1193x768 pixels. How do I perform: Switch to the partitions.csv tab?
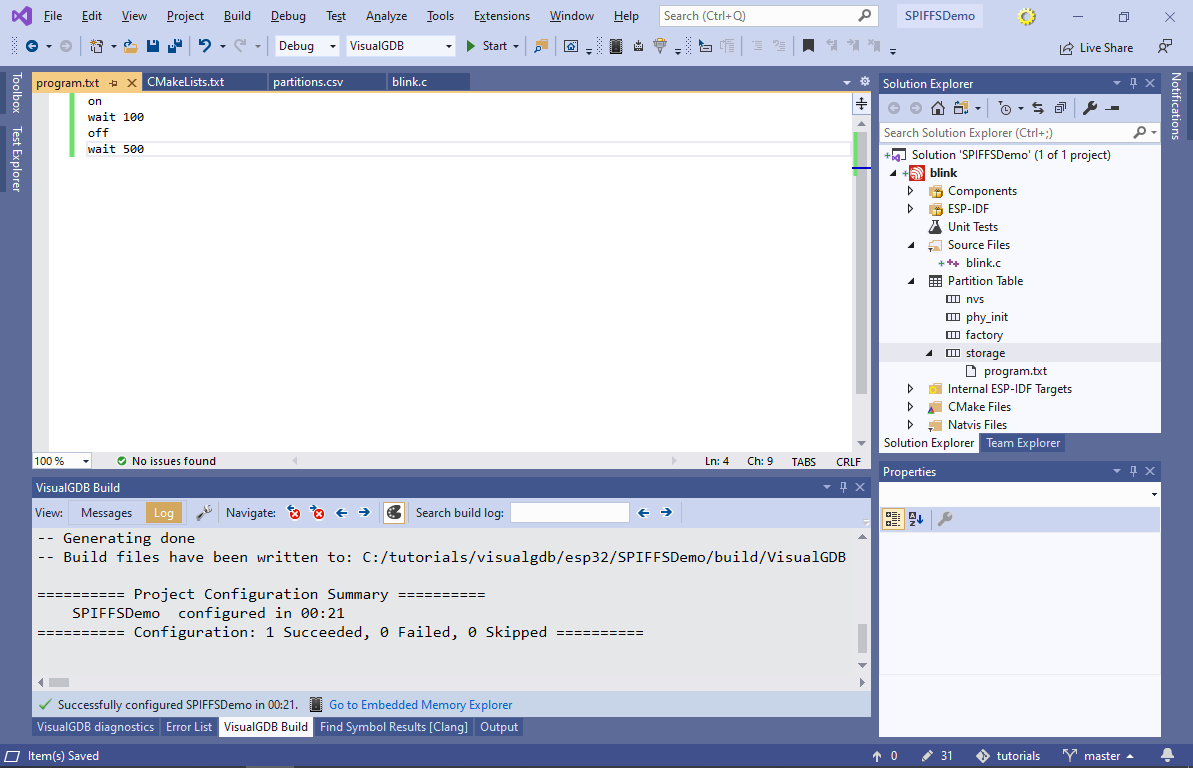pos(308,82)
